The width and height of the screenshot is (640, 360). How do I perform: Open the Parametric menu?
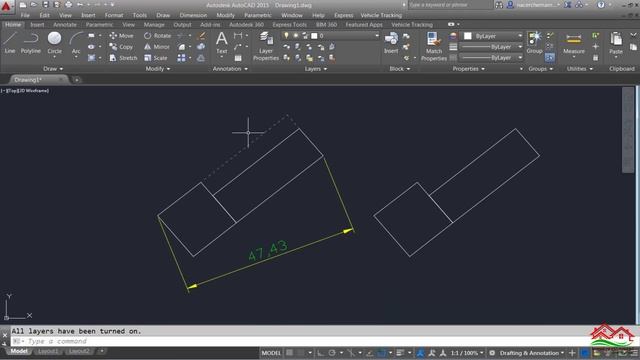pyautogui.click(x=258, y=15)
